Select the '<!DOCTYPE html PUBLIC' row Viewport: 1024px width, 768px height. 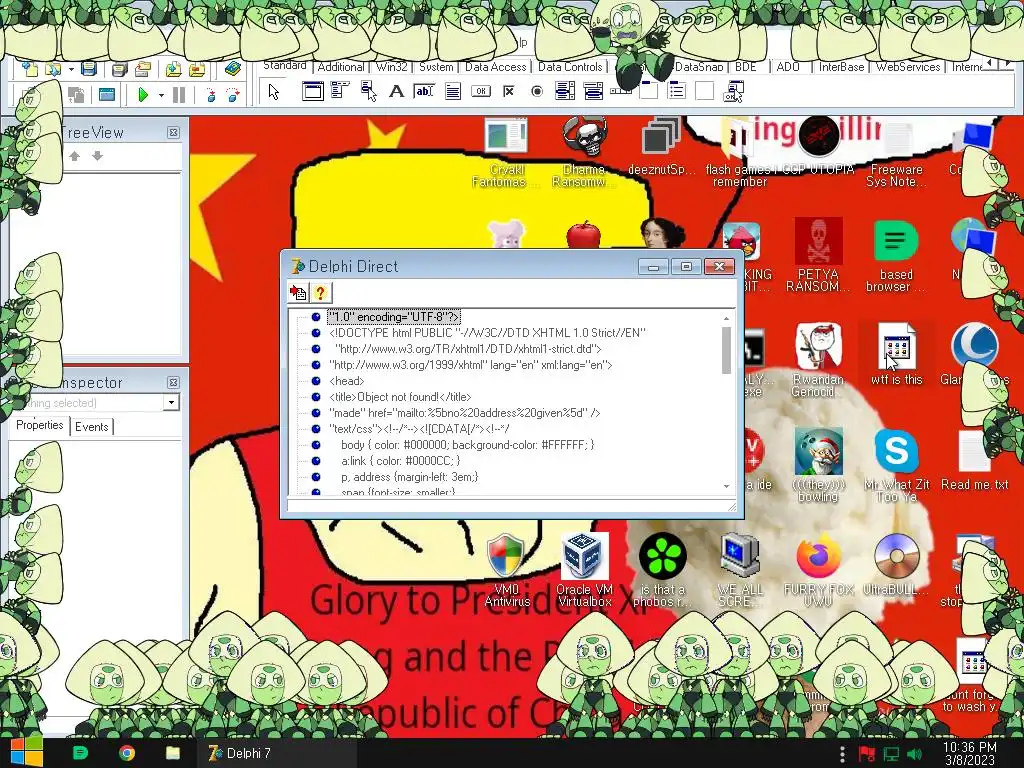tap(487, 333)
